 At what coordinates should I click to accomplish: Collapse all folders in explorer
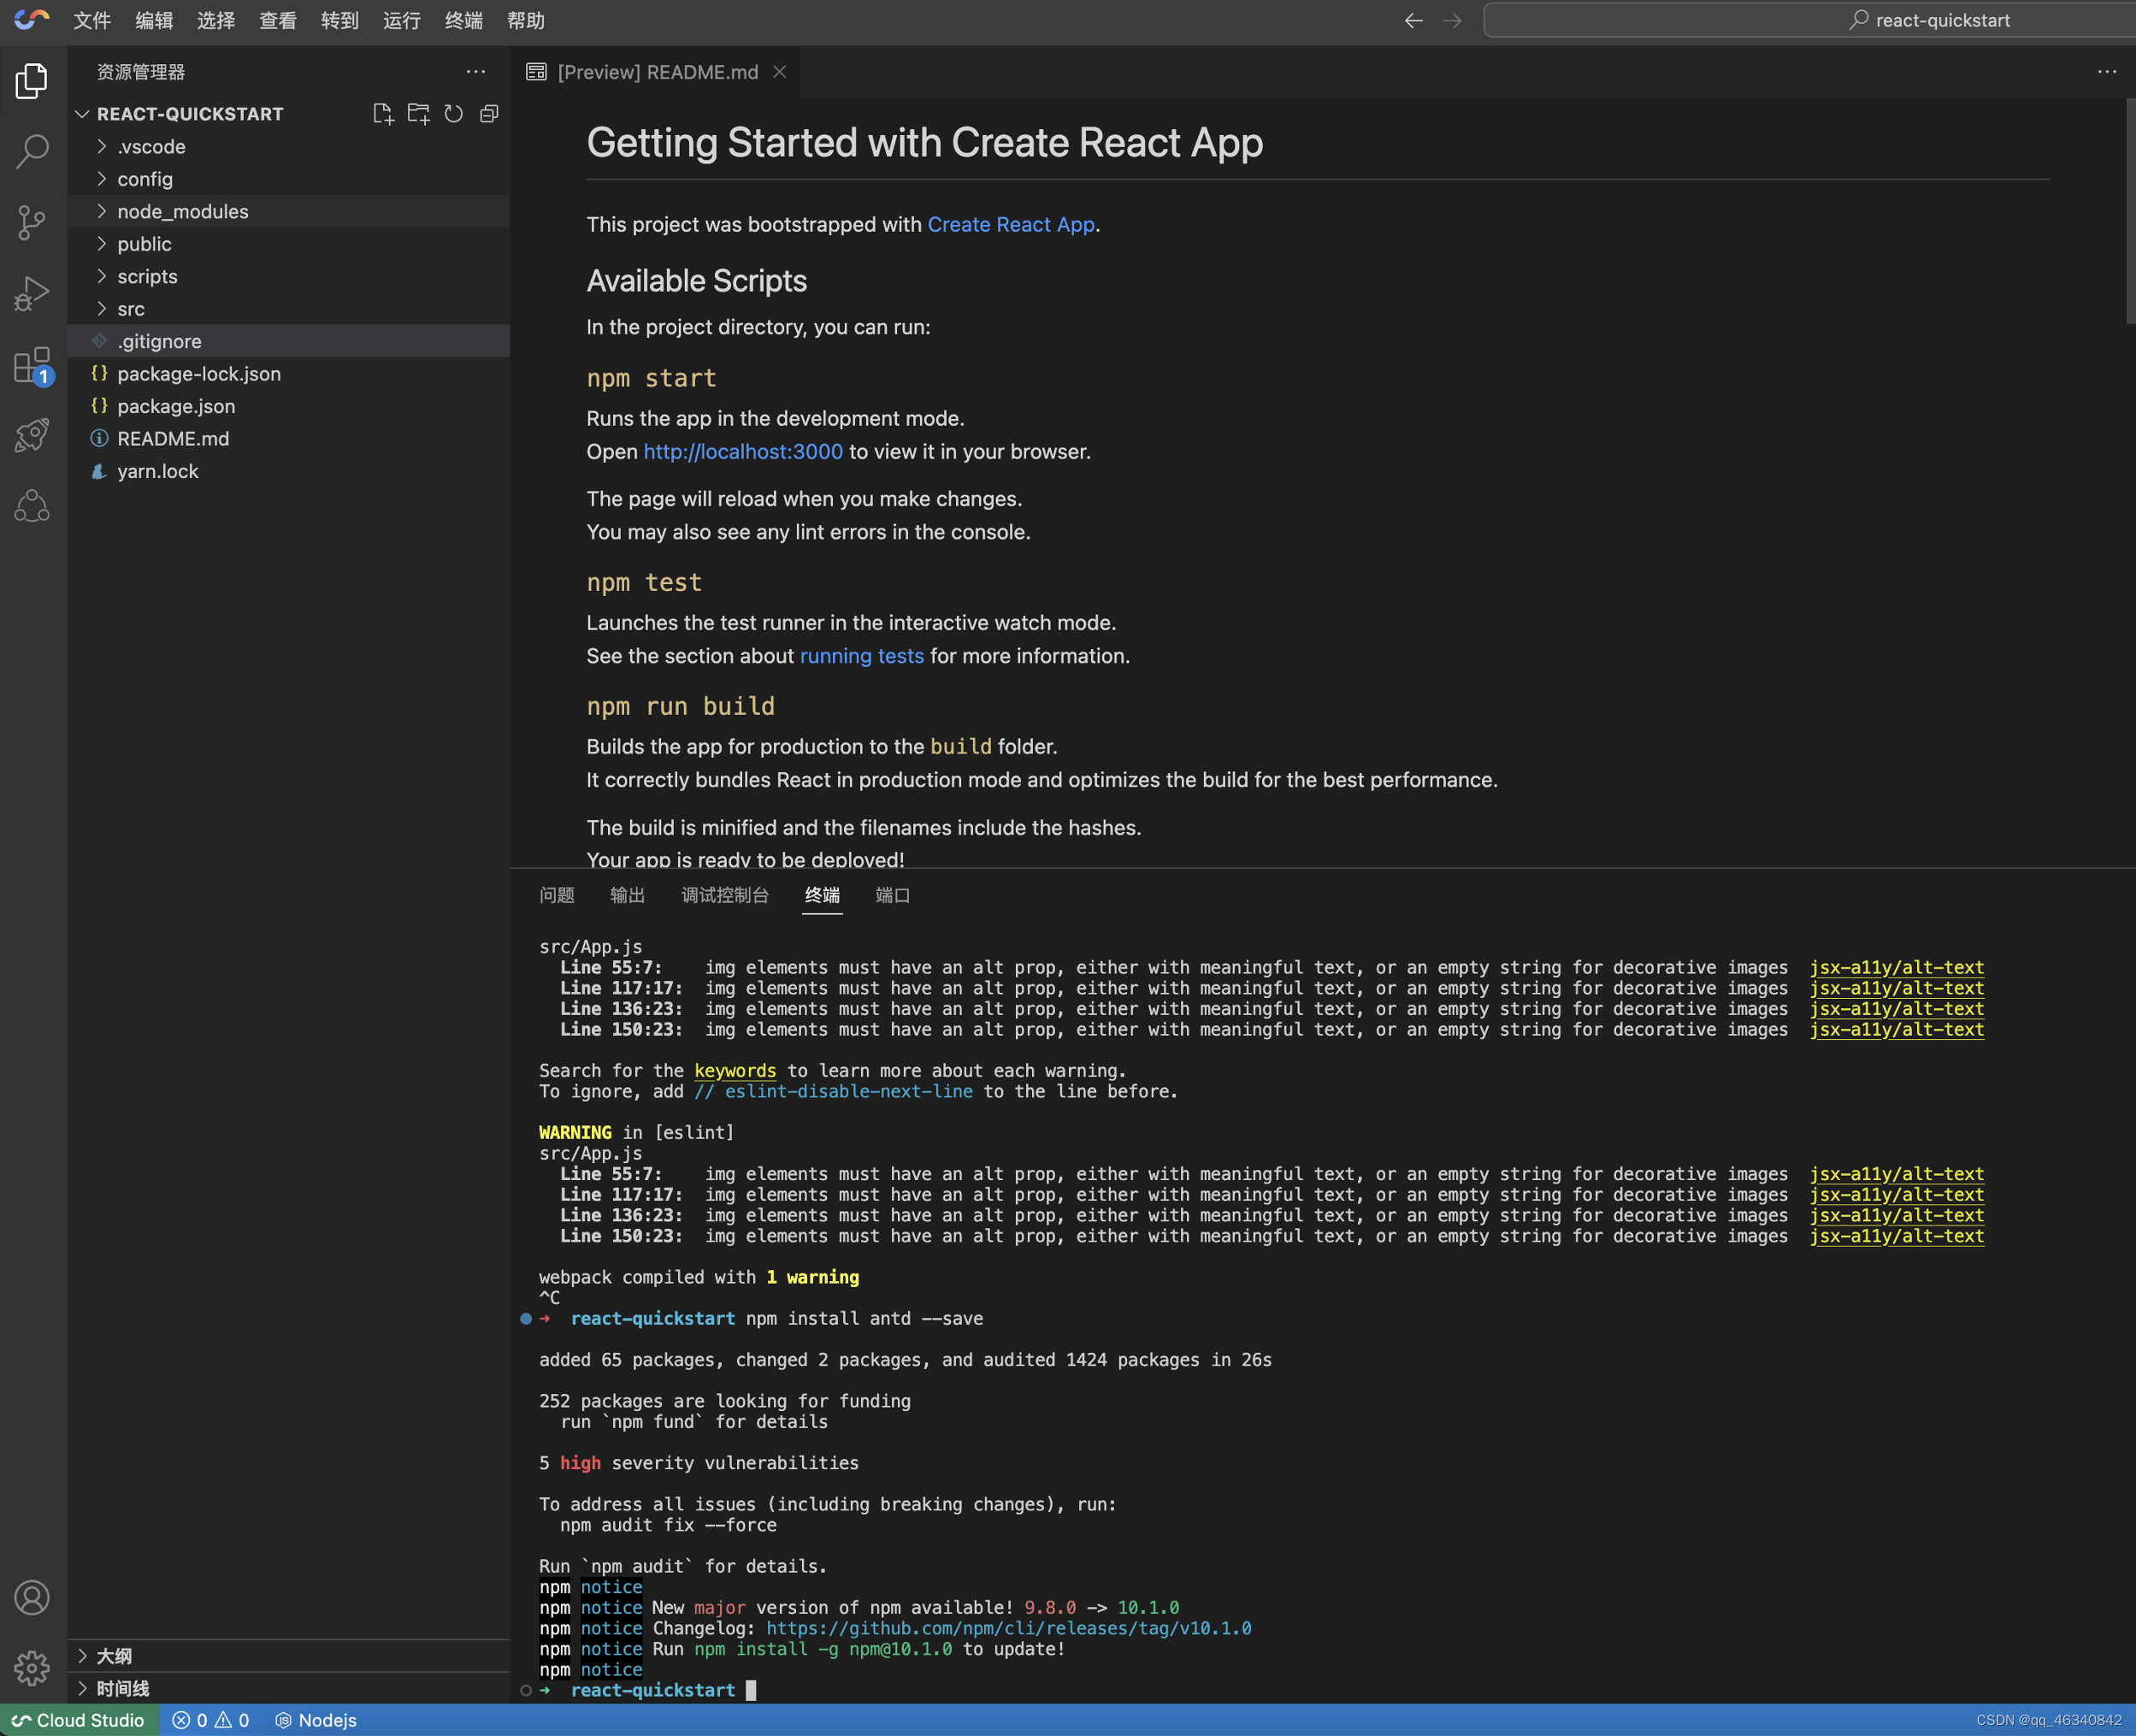pyautogui.click(x=489, y=114)
